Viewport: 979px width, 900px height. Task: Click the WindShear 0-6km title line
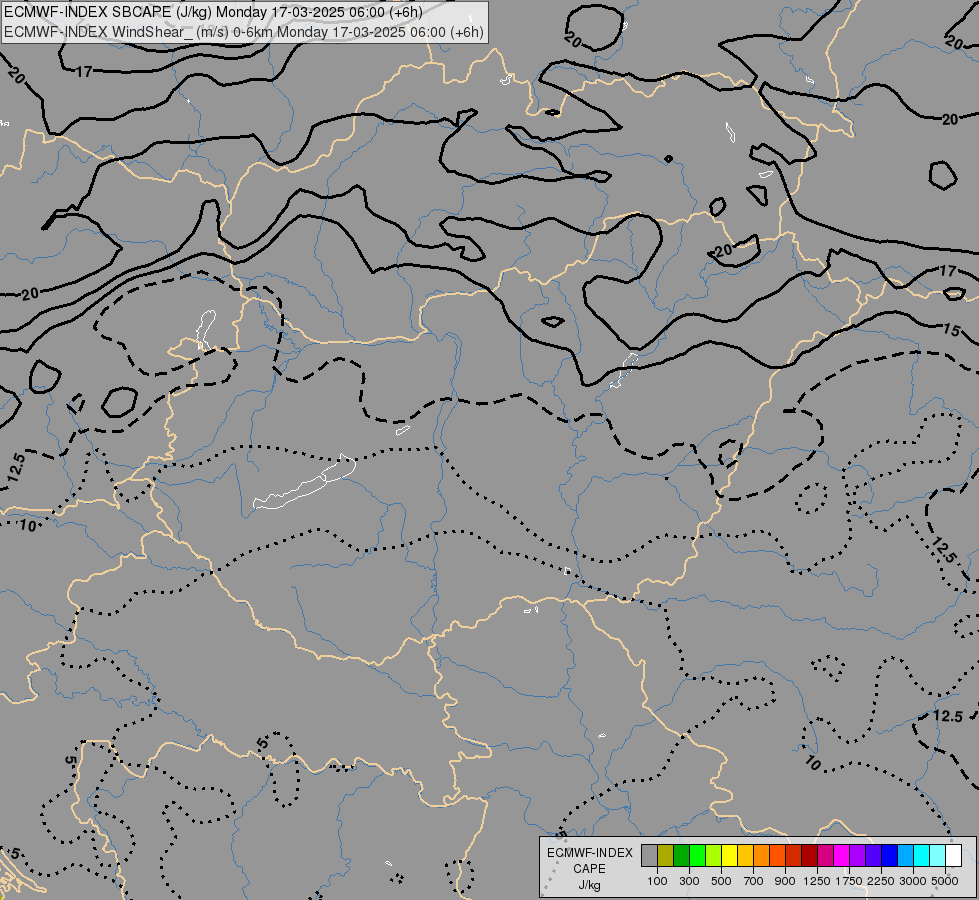click(244, 31)
